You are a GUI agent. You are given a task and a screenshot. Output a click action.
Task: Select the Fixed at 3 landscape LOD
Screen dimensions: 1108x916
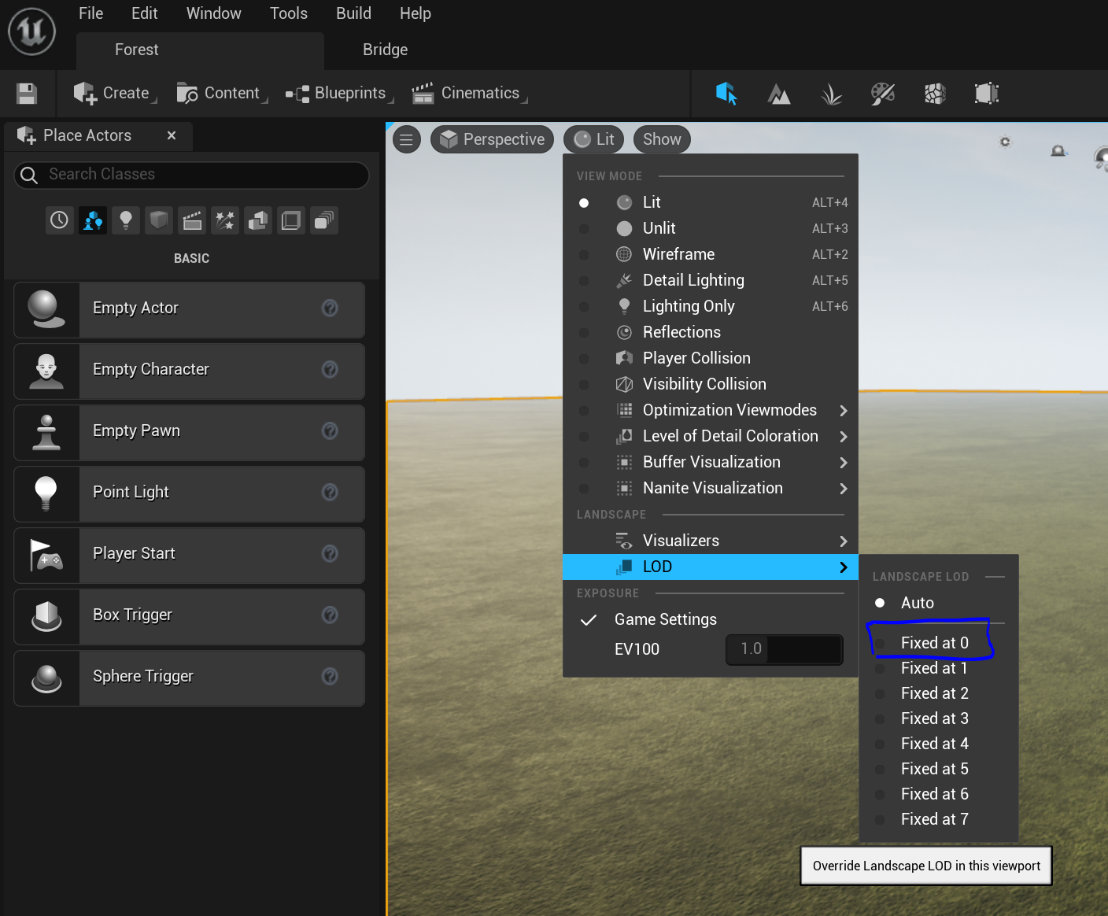tap(936, 718)
